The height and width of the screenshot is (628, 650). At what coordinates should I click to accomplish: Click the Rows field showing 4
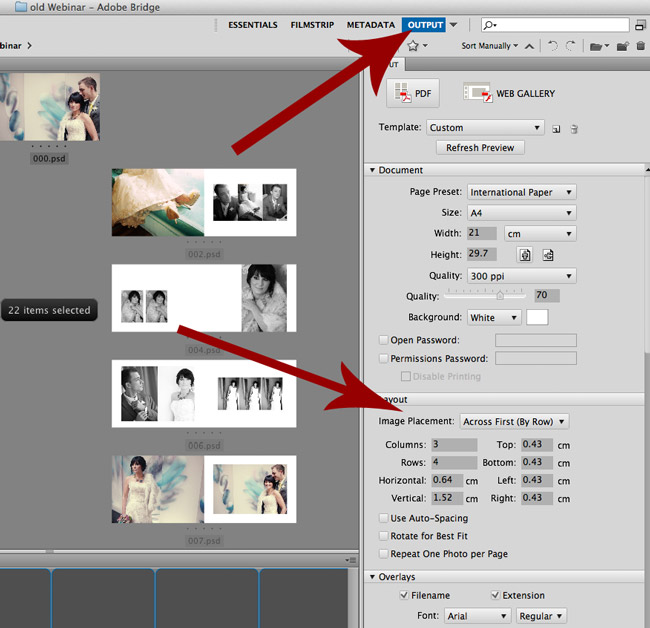(x=454, y=462)
